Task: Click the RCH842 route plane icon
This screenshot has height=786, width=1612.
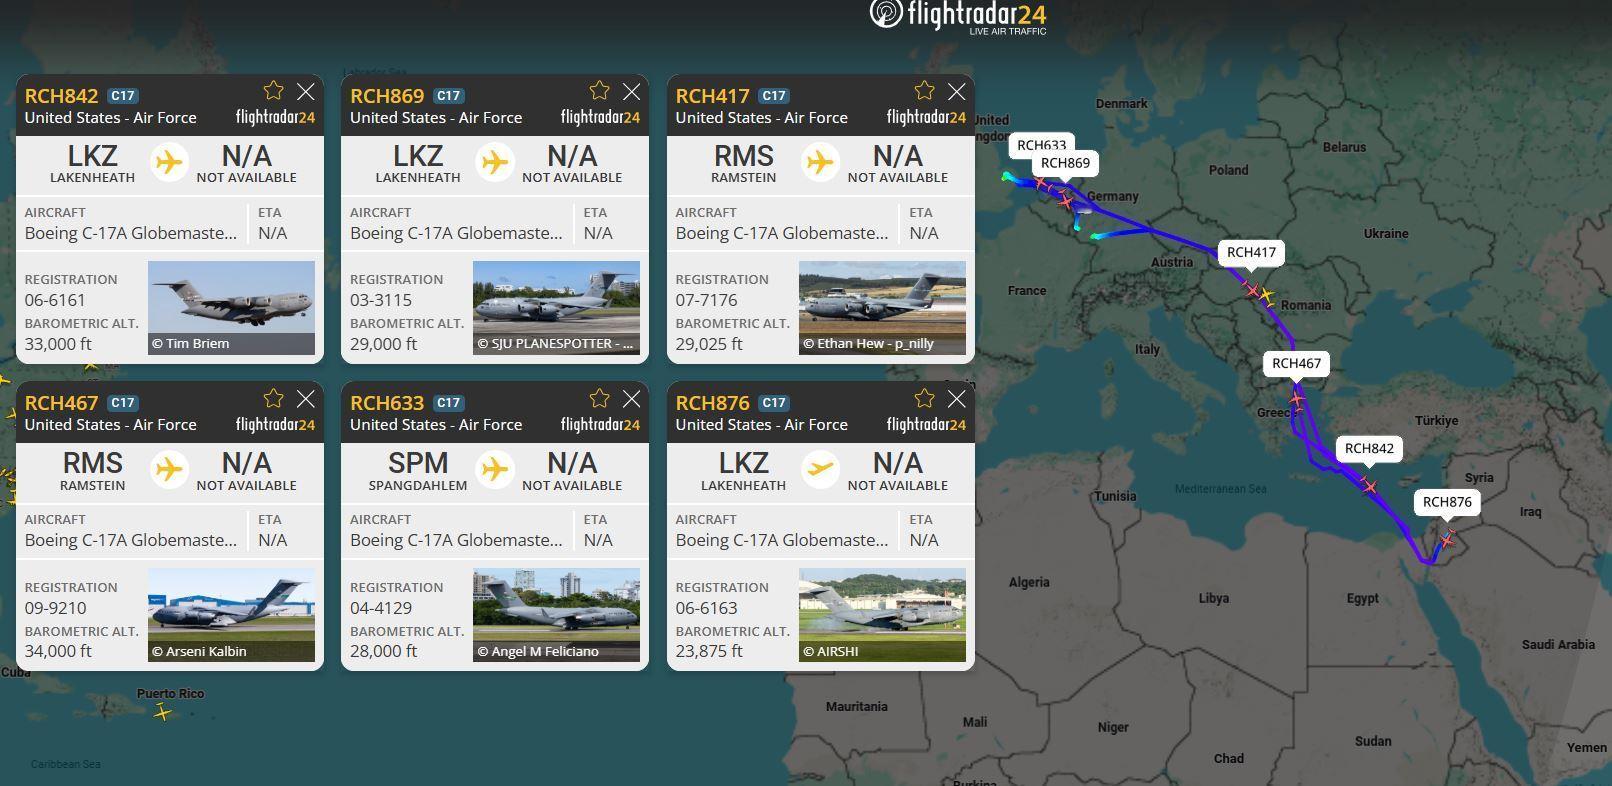Action: coord(170,162)
